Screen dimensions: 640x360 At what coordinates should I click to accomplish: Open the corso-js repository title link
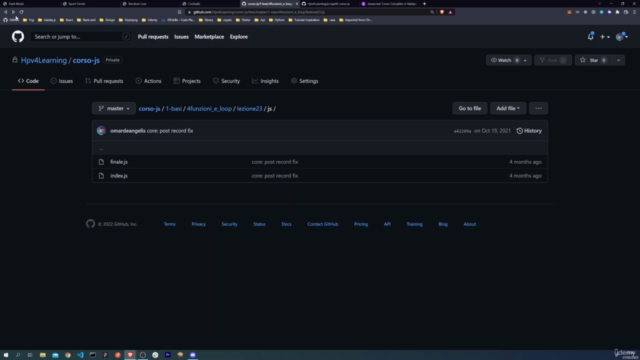pyautogui.click(x=86, y=60)
